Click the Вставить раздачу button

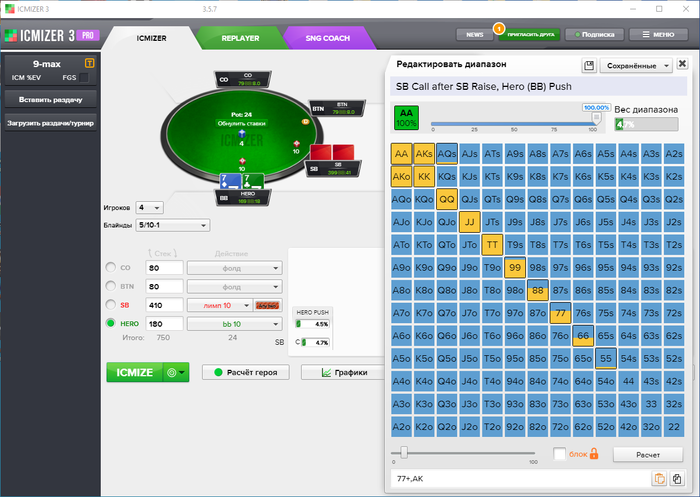[x=50, y=100]
